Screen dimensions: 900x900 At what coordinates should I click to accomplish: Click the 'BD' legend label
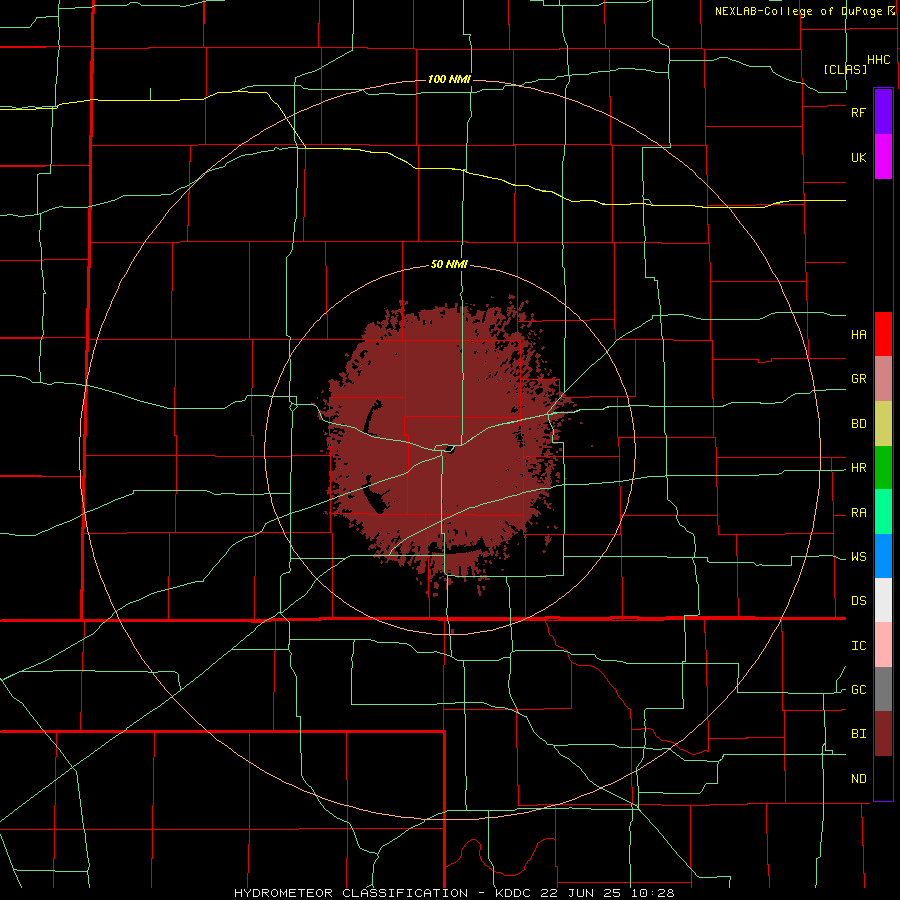[x=859, y=424]
